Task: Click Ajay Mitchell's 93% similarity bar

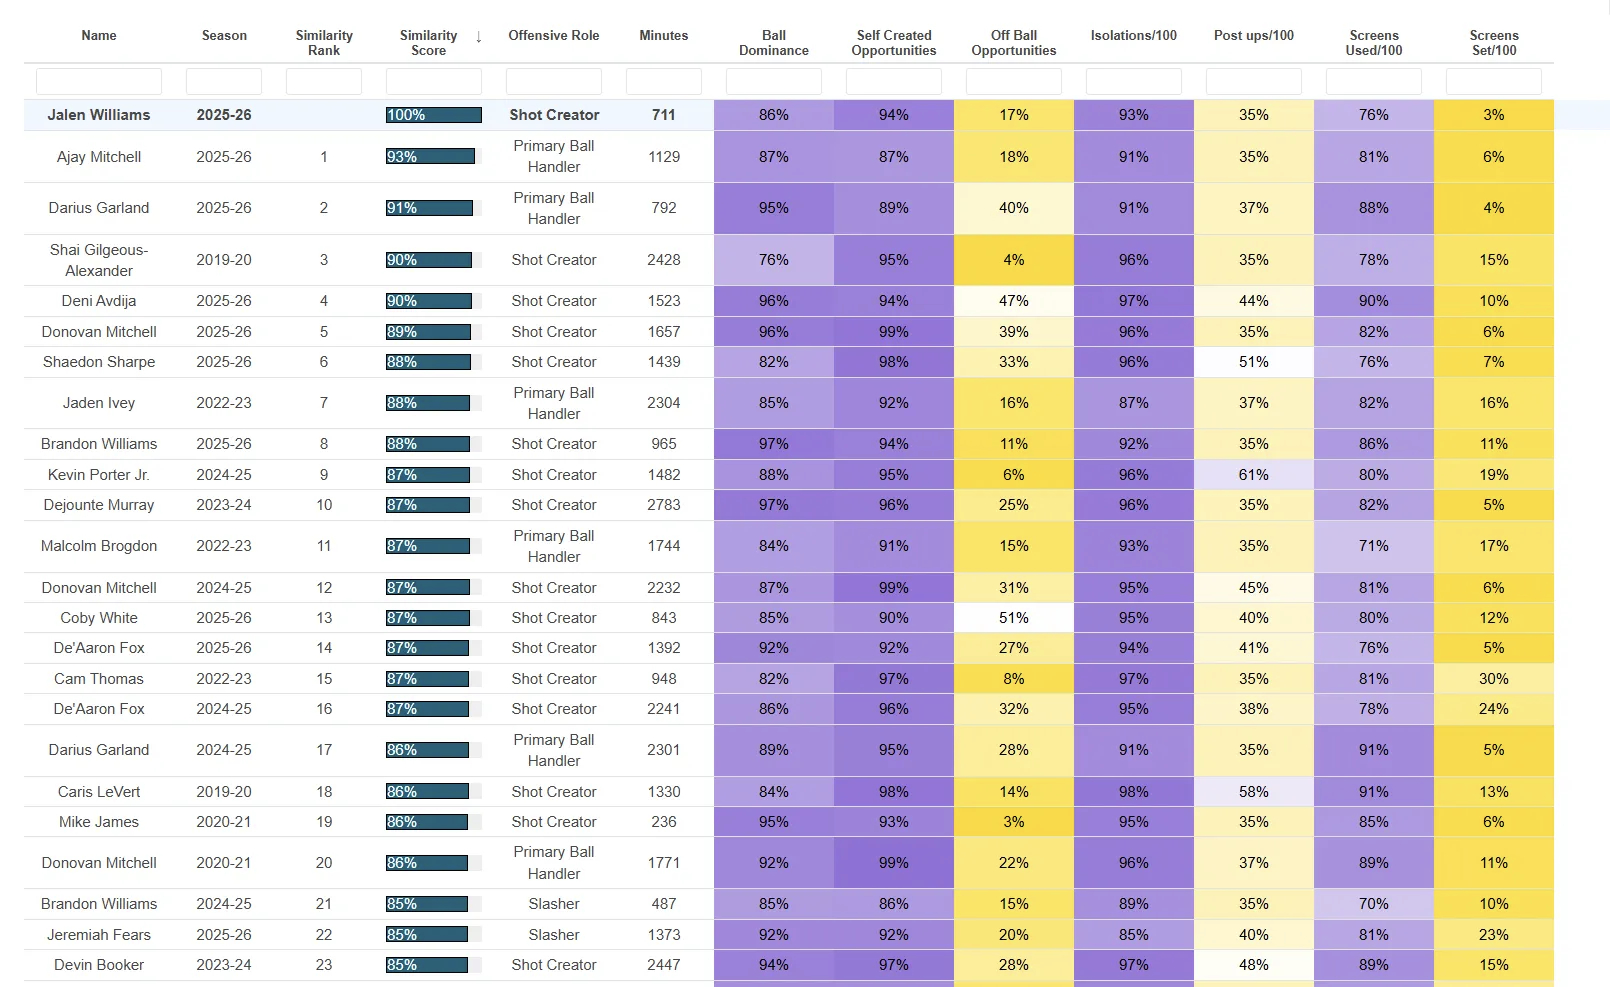Action: [x=430, y=157]
